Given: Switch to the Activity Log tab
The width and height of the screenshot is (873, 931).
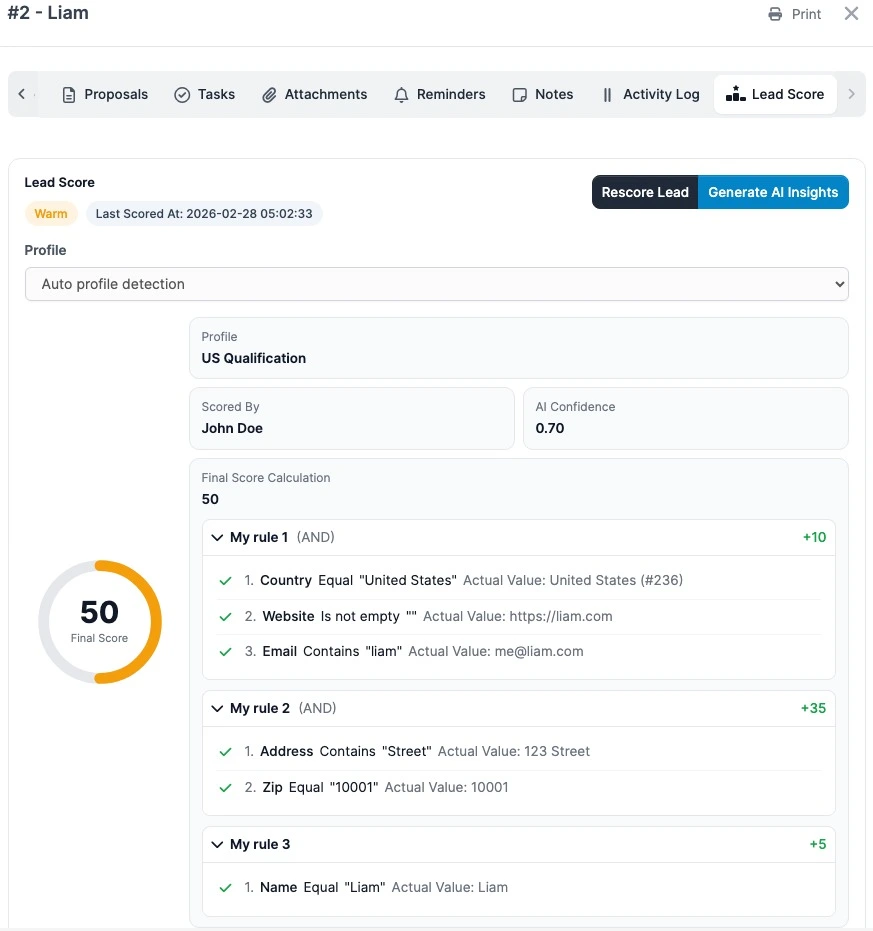Looking at the screenshot, I should [x=650, y=94].
